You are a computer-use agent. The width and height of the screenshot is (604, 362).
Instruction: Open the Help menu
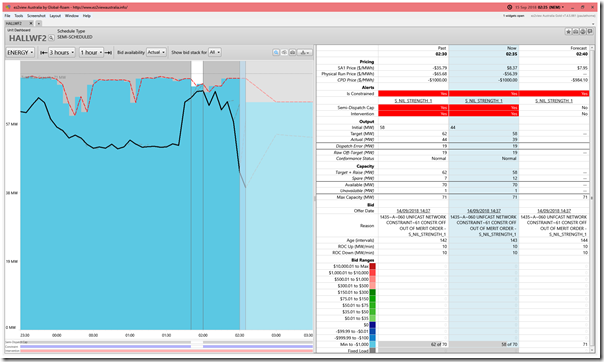[87, 16]
